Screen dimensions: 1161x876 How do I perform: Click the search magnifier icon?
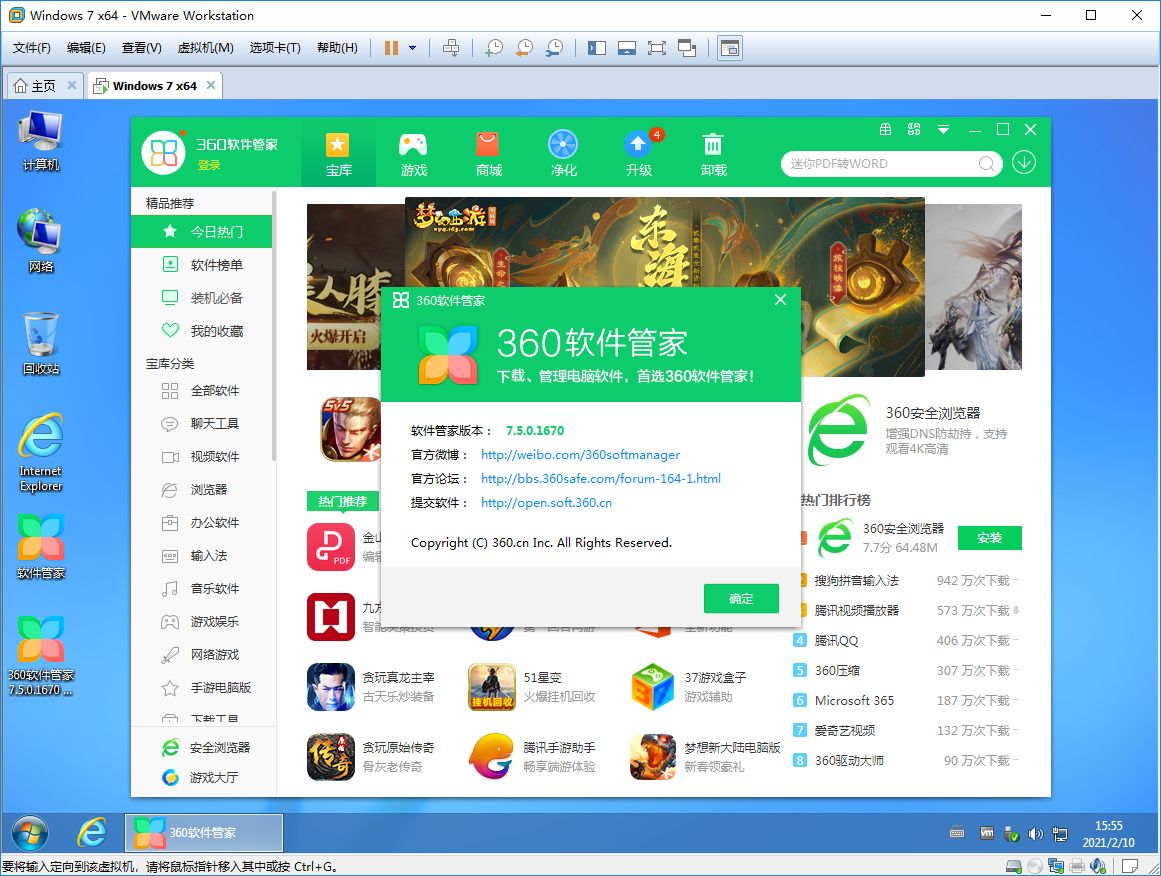coord(985,163)
